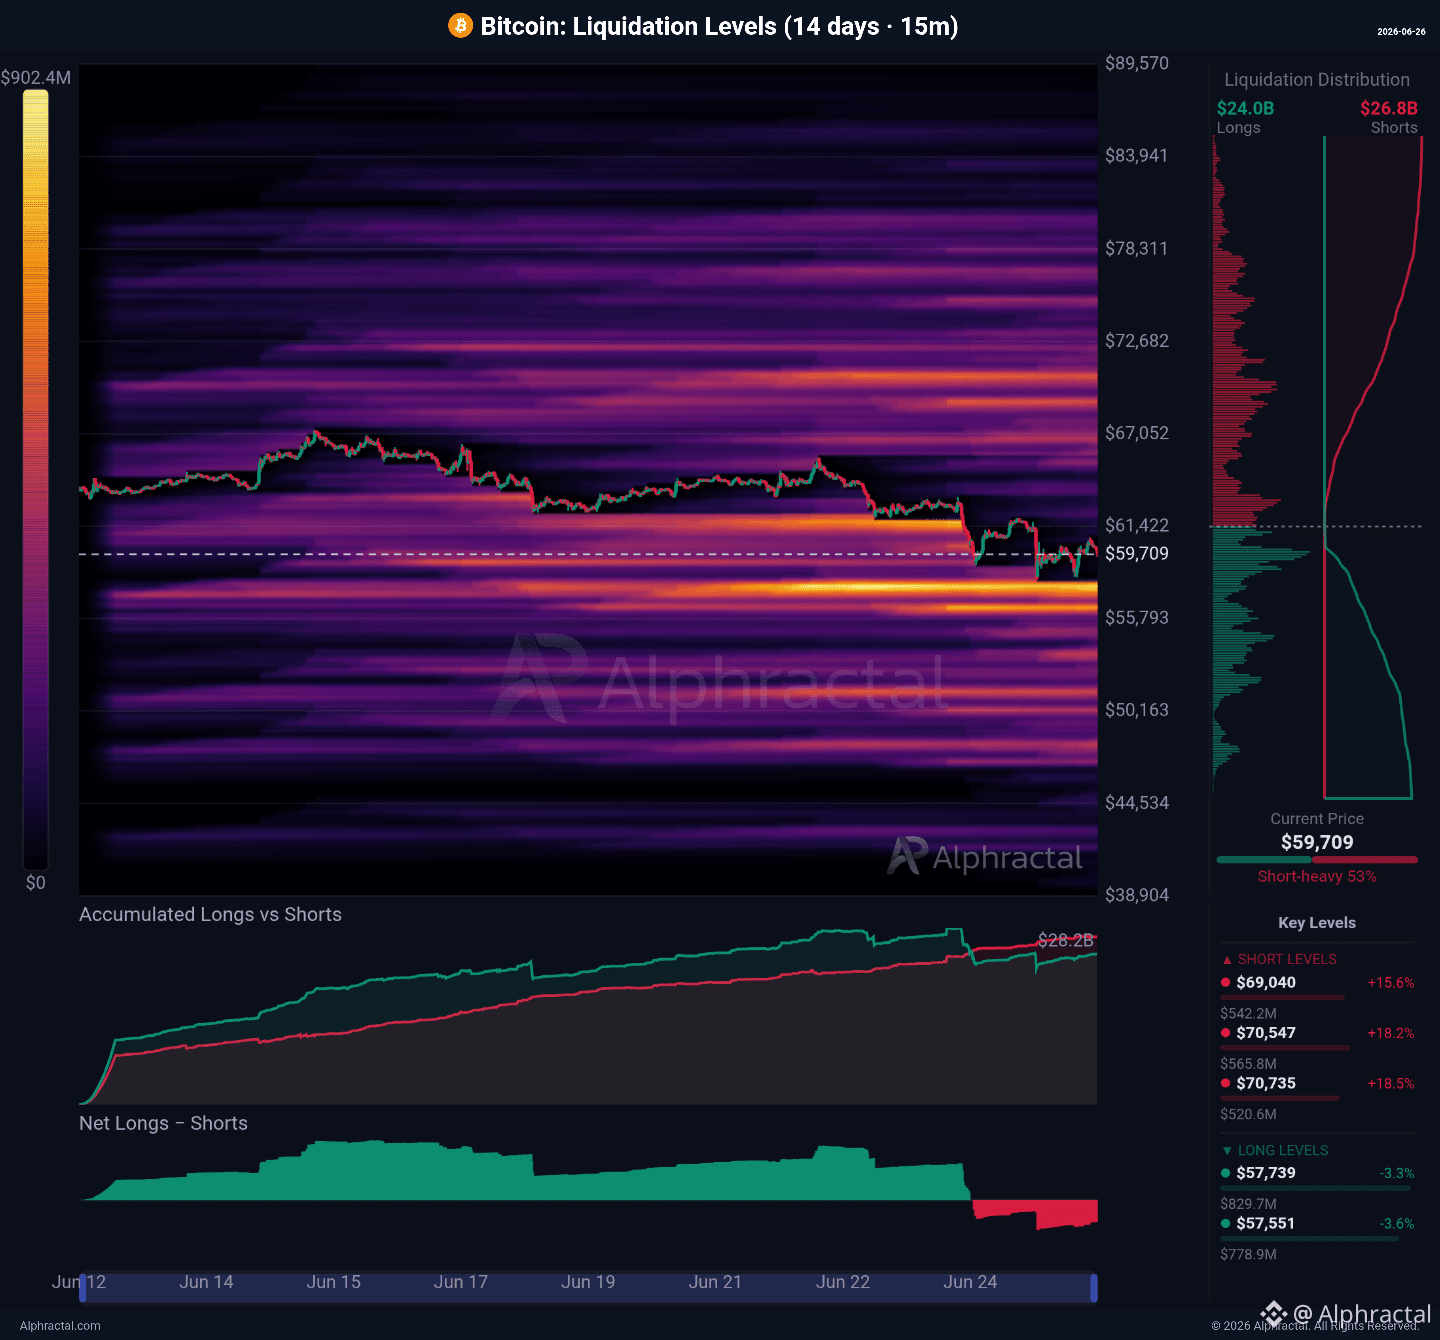Click the Net Longs − Shorts heading
The width and height of the screenshot is (1440, 1340).
tap(163, 1123)
